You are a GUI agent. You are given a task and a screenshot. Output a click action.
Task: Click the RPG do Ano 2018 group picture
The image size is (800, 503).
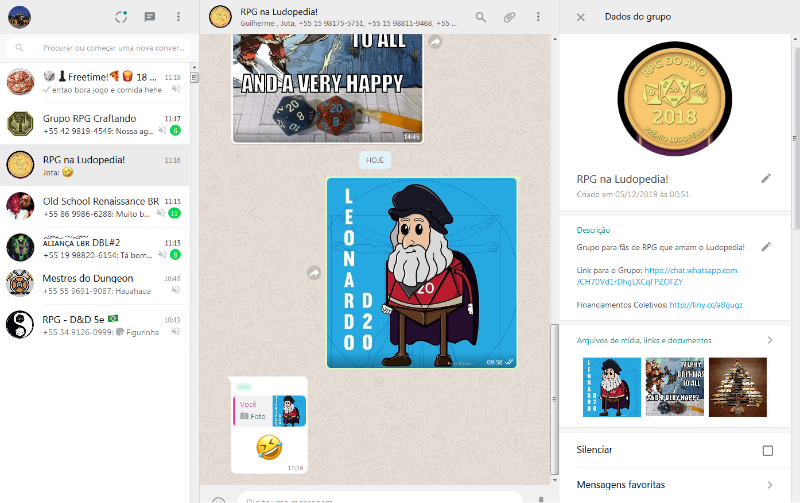(674, 98)
